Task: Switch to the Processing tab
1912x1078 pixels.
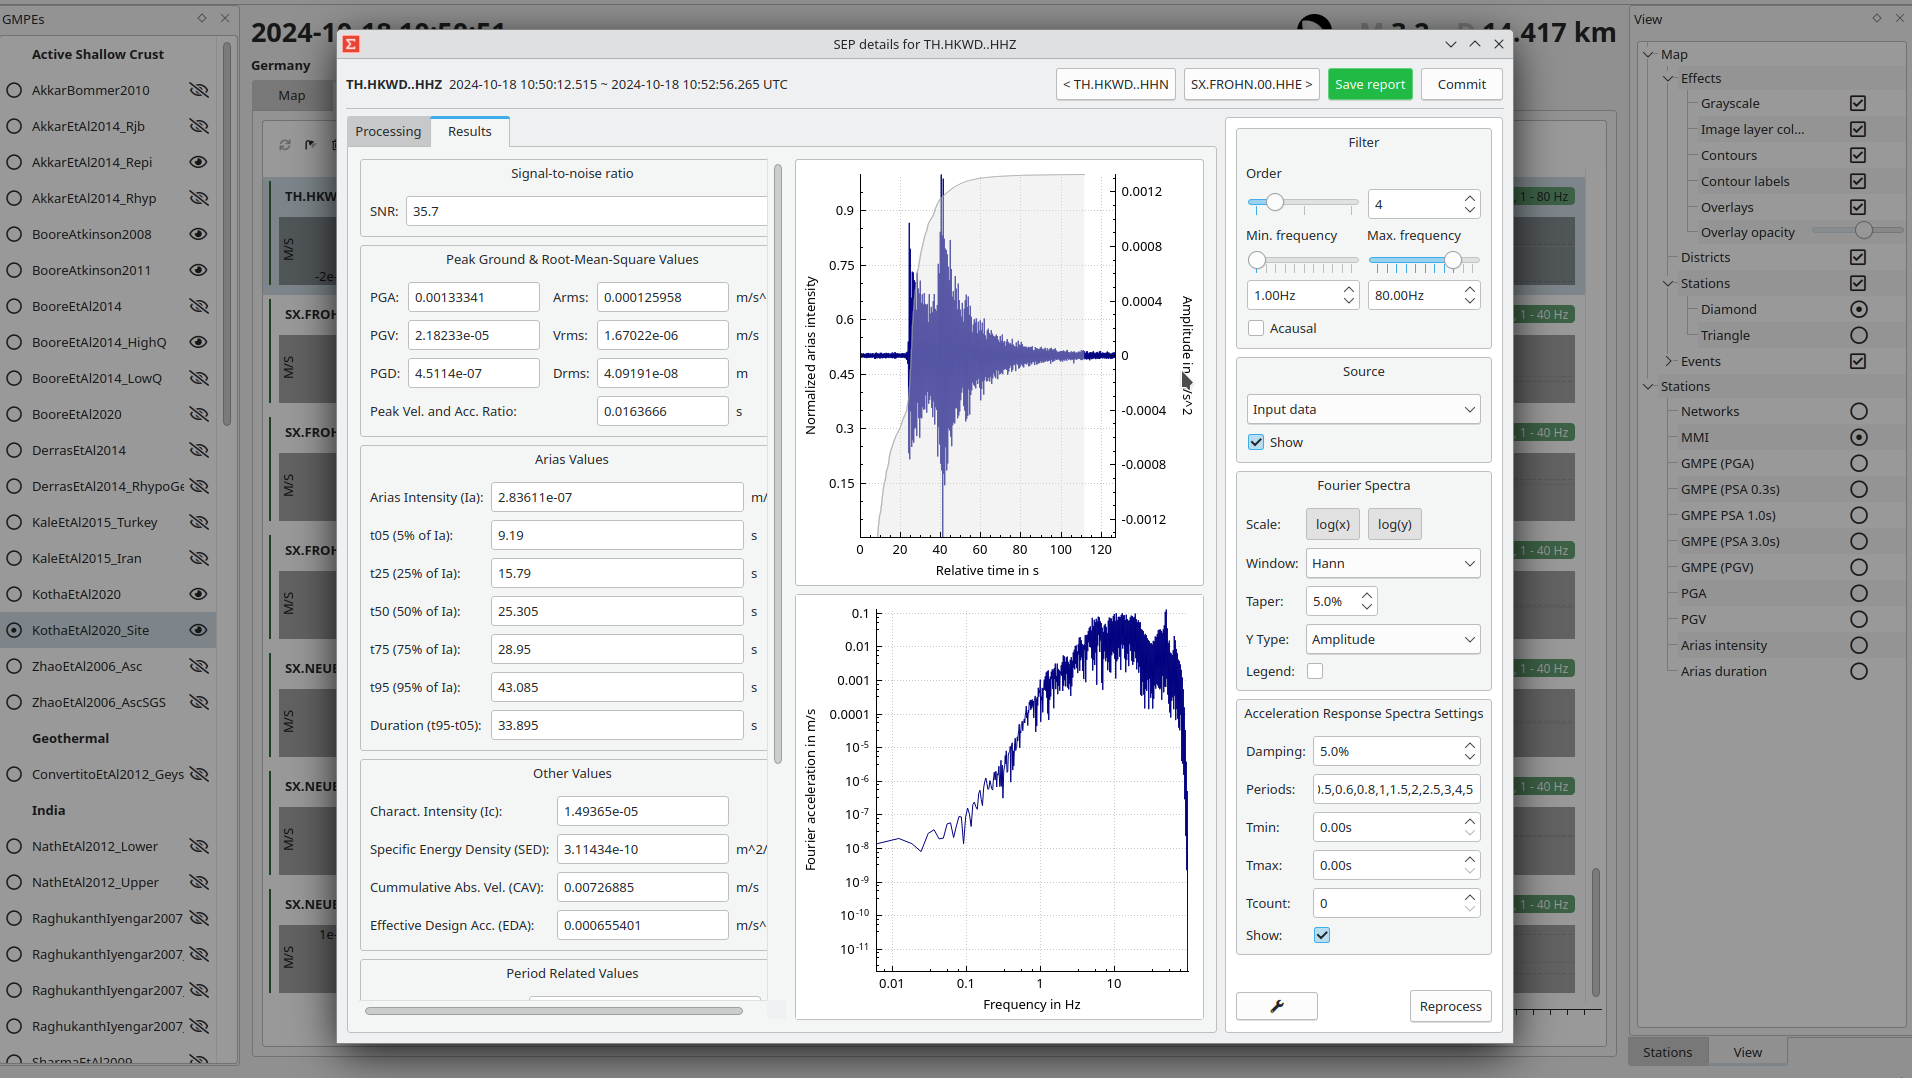Action: 388,131
